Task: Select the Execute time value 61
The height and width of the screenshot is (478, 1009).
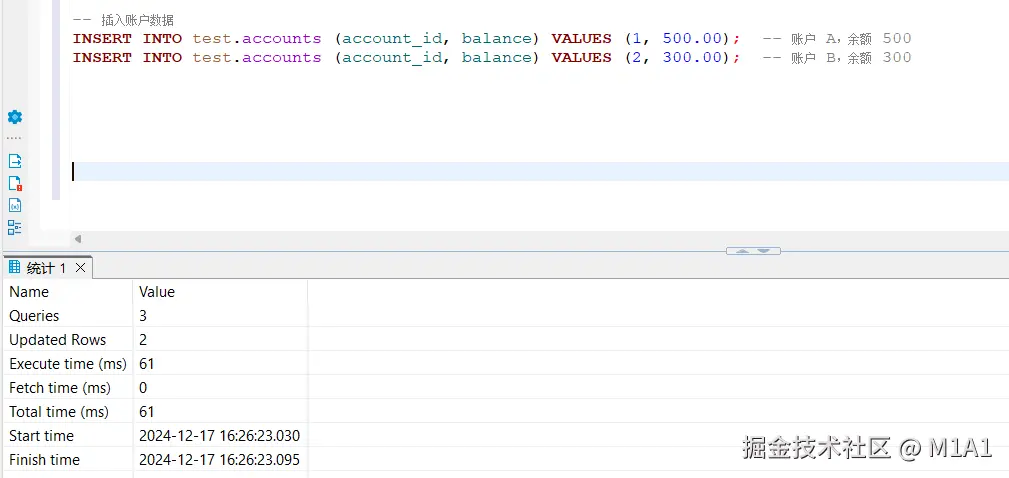Action: pyautogui.click(x=147, y=364)
